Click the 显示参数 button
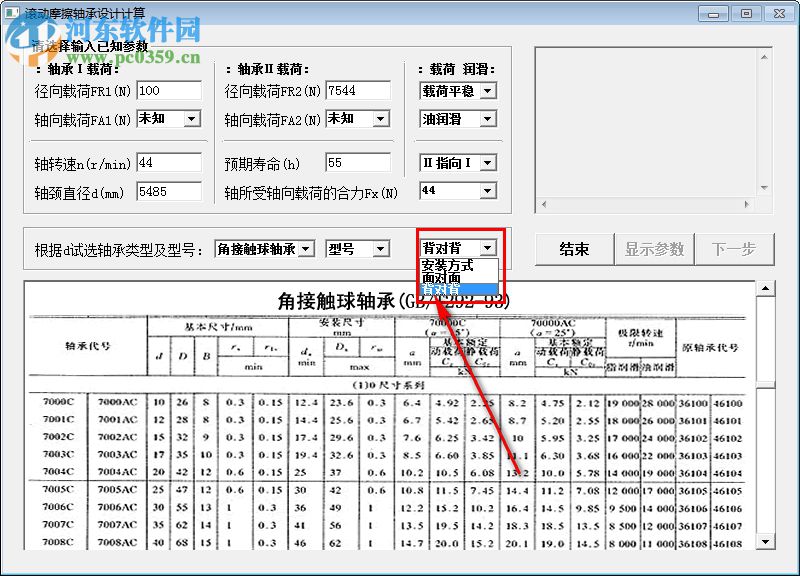The height and width of the screenshot is (576, 800). point(655,249)
